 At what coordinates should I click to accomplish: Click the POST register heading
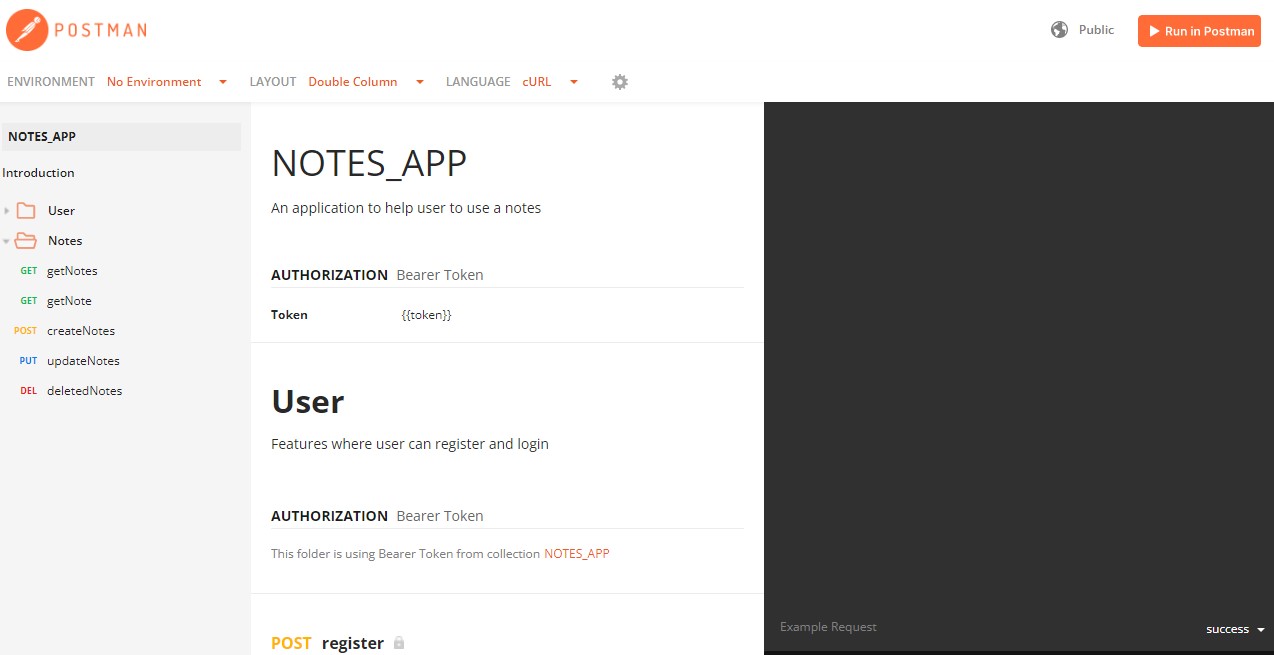(328, 643)
